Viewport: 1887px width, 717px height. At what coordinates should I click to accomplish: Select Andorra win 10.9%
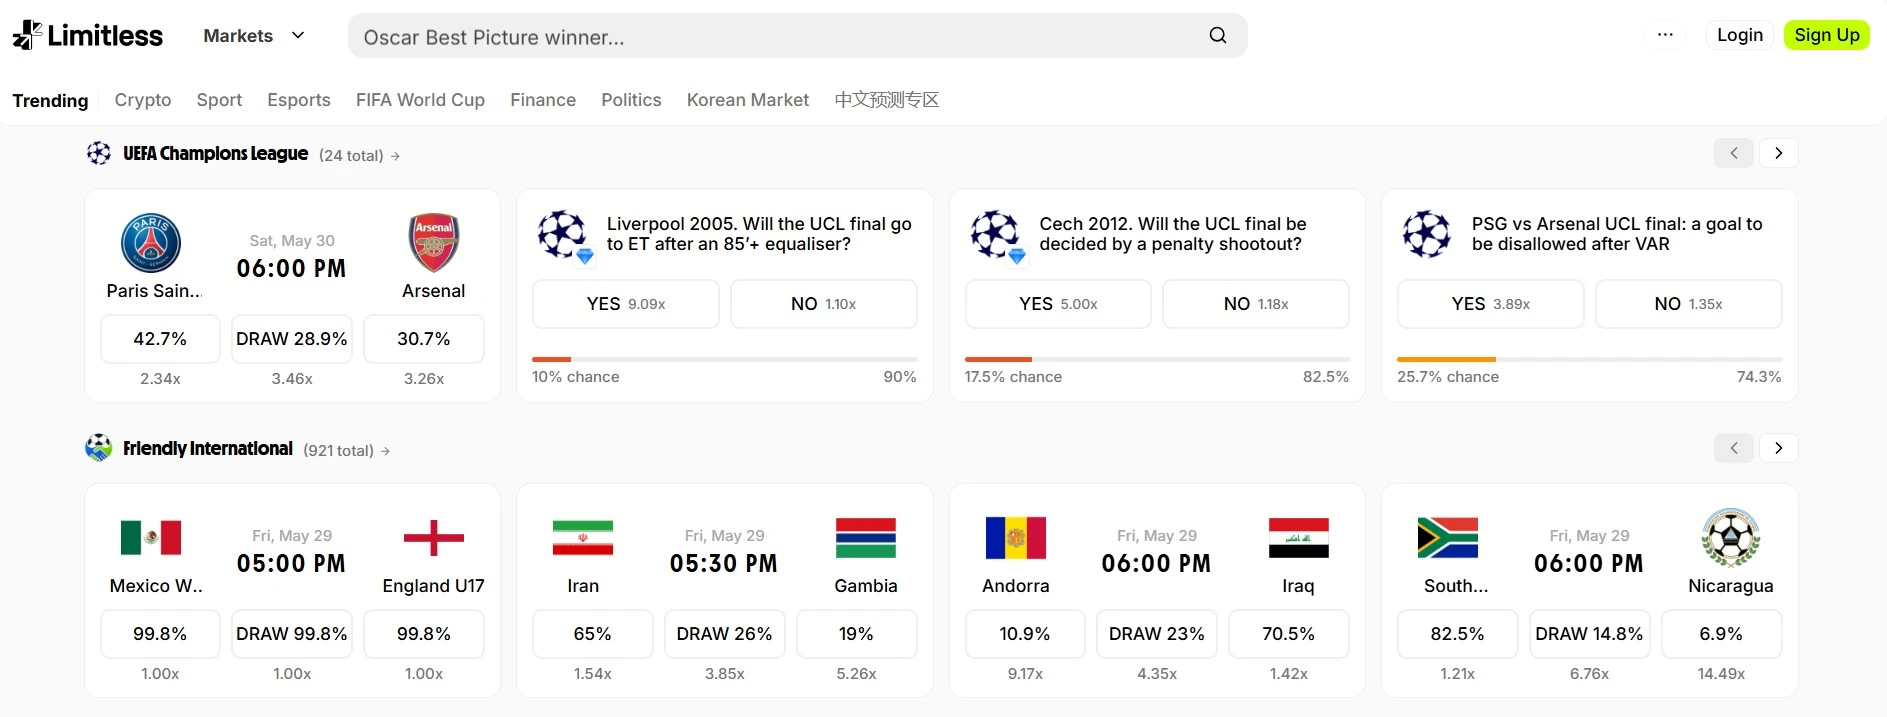(x=1025, y=634)
